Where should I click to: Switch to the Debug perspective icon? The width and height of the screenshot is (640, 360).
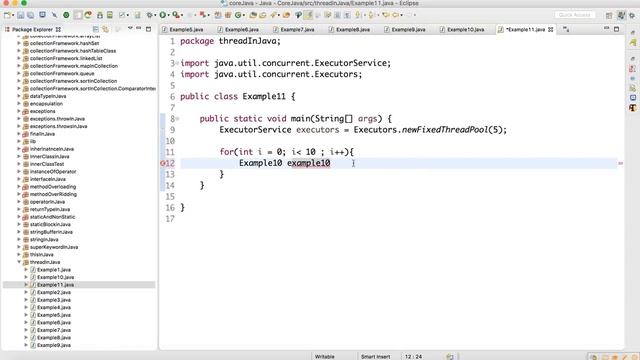632,15
